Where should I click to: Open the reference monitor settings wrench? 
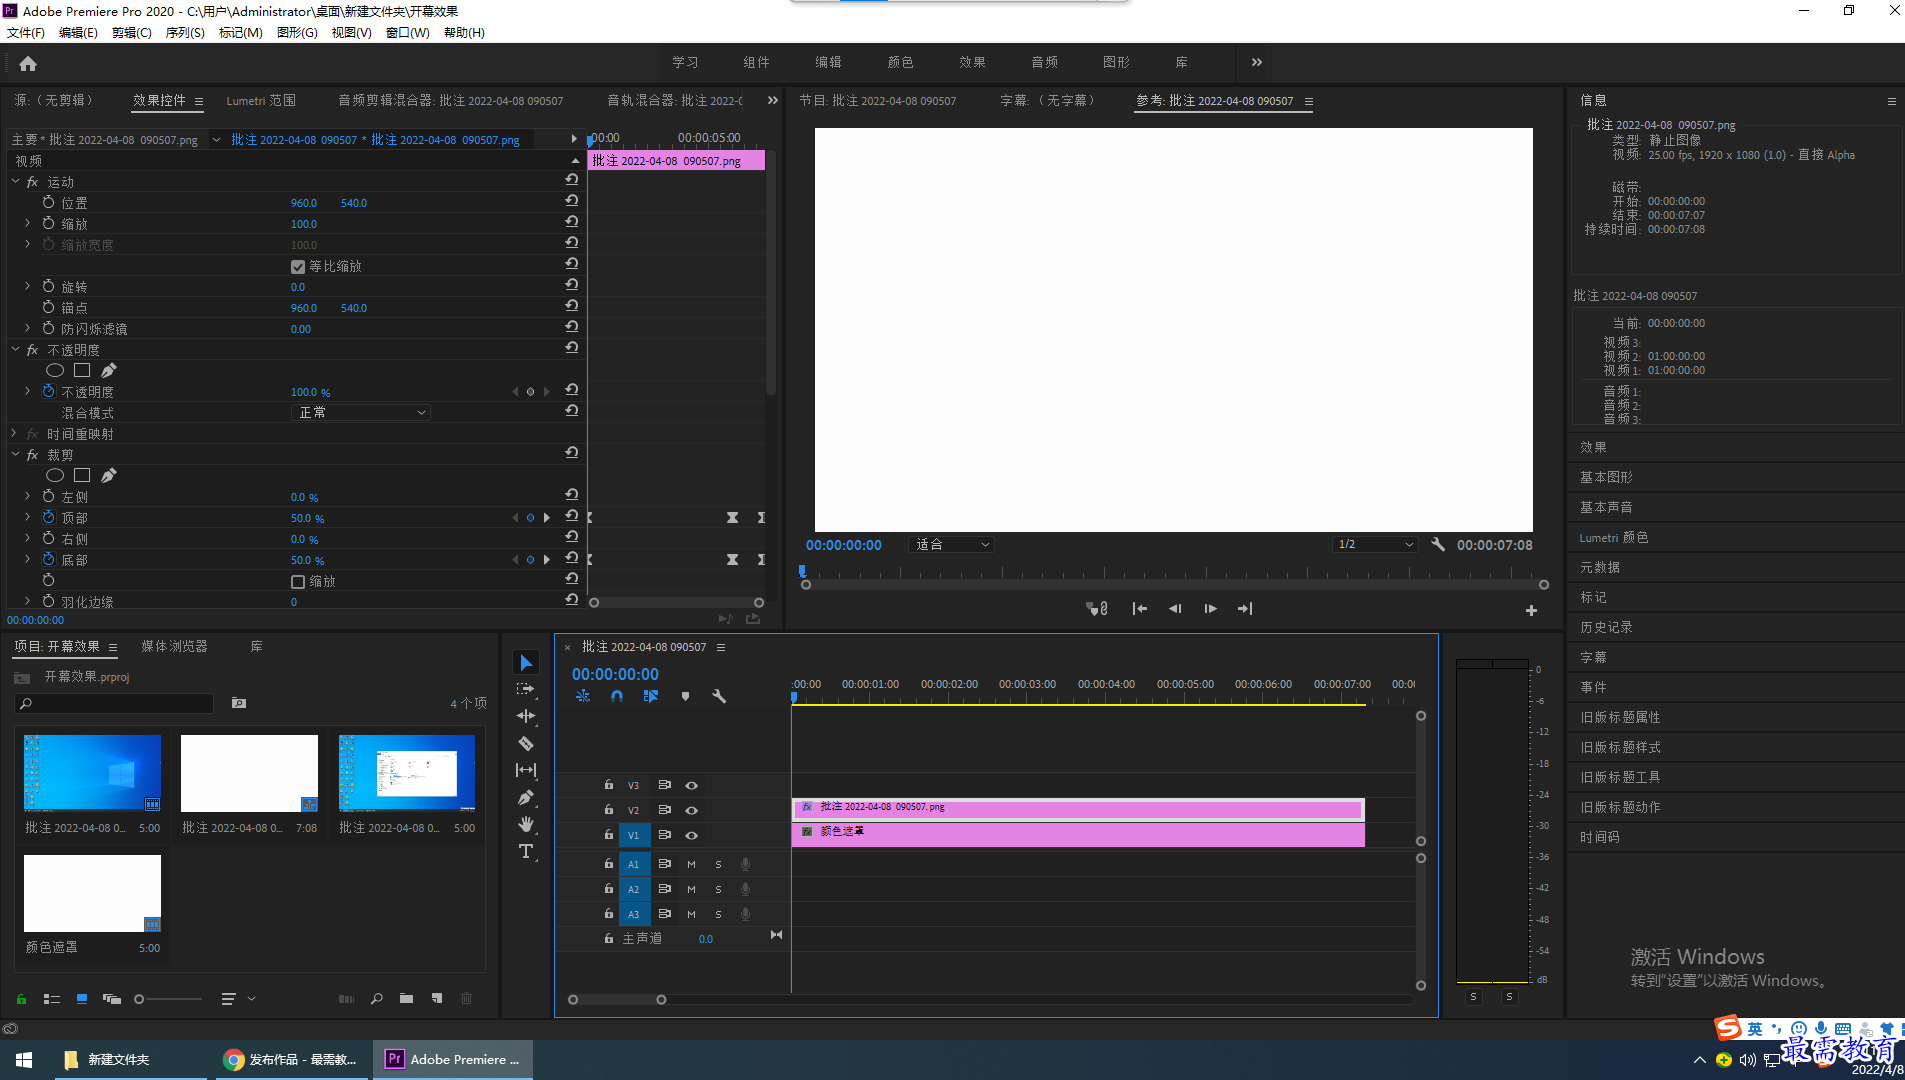1438,545
